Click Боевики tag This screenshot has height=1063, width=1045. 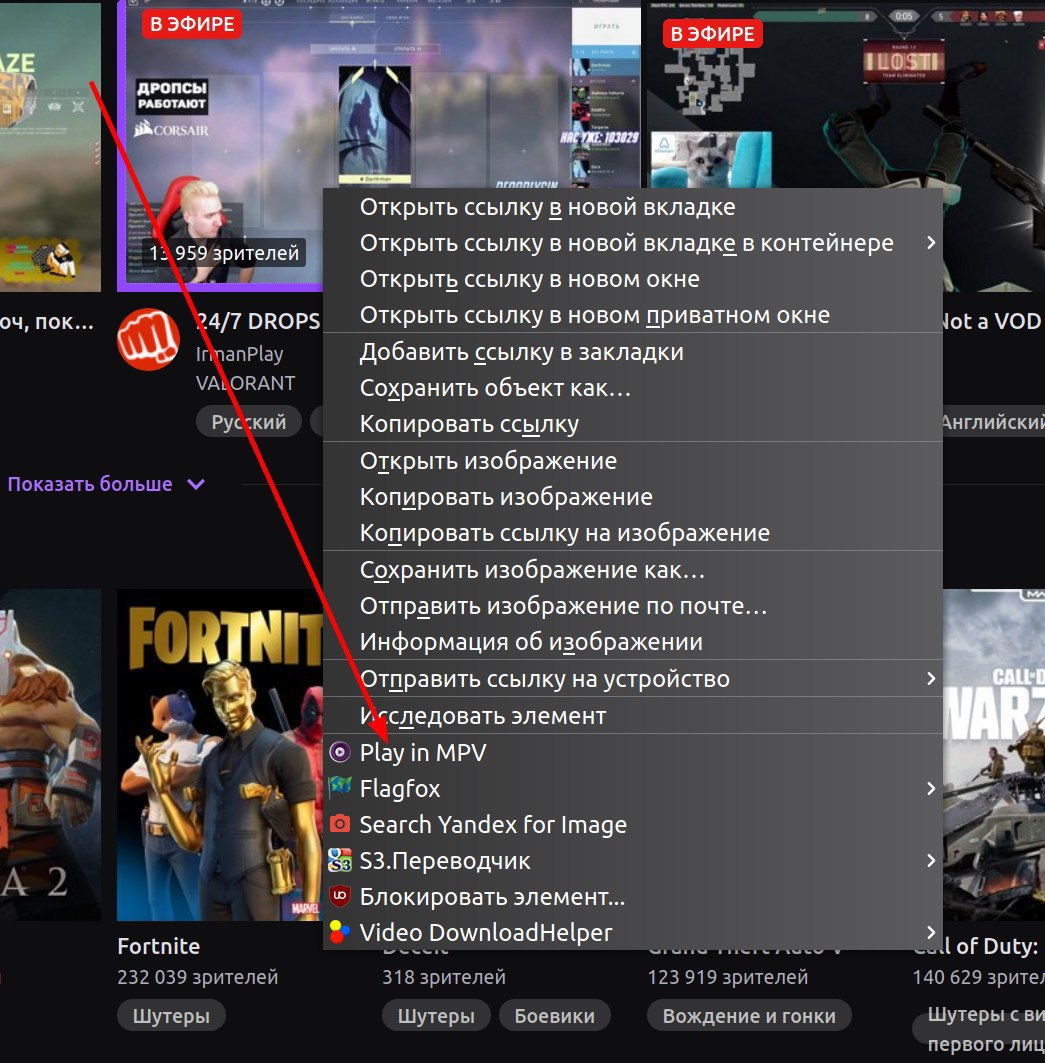(555, 1016)
